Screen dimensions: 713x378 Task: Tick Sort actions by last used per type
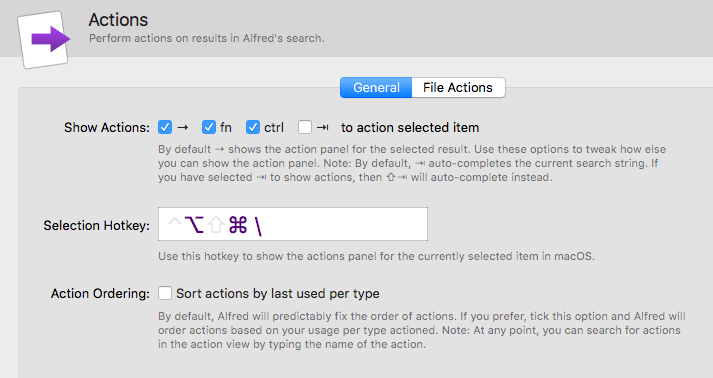[x=165, y=293]
